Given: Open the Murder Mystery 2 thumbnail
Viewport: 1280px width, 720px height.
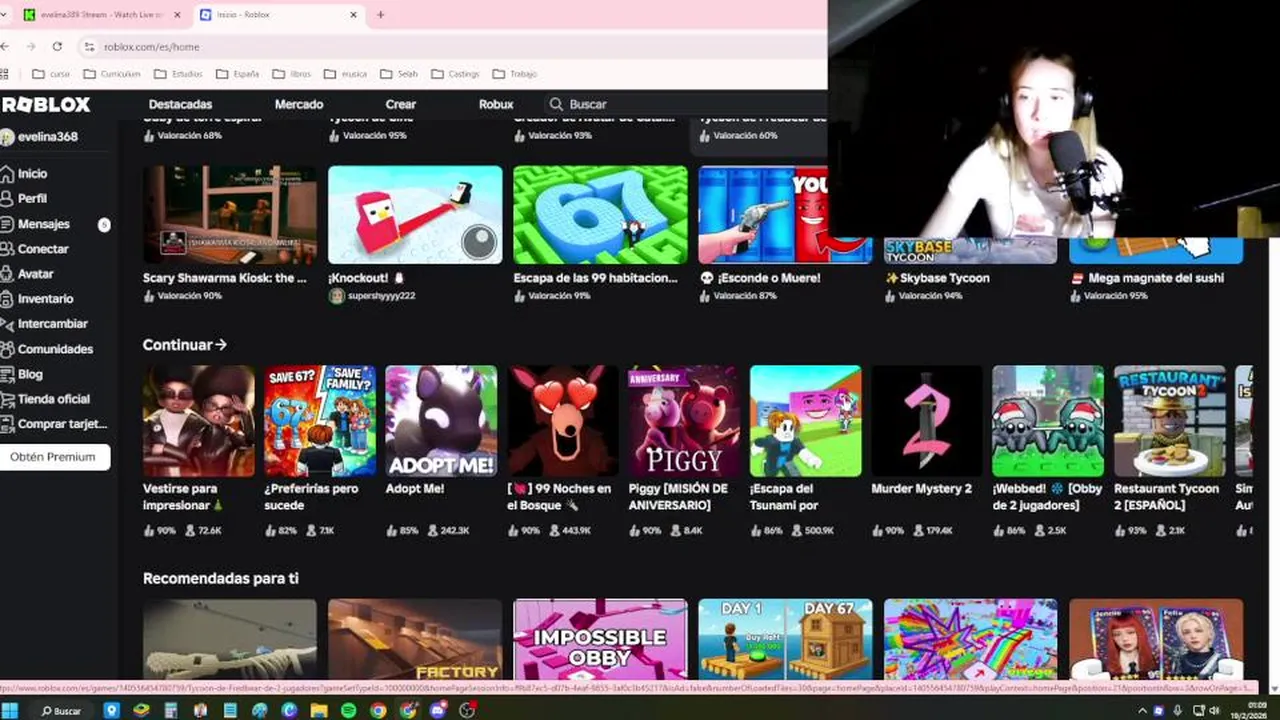Looking at the screenshot, I should point(927,420).
